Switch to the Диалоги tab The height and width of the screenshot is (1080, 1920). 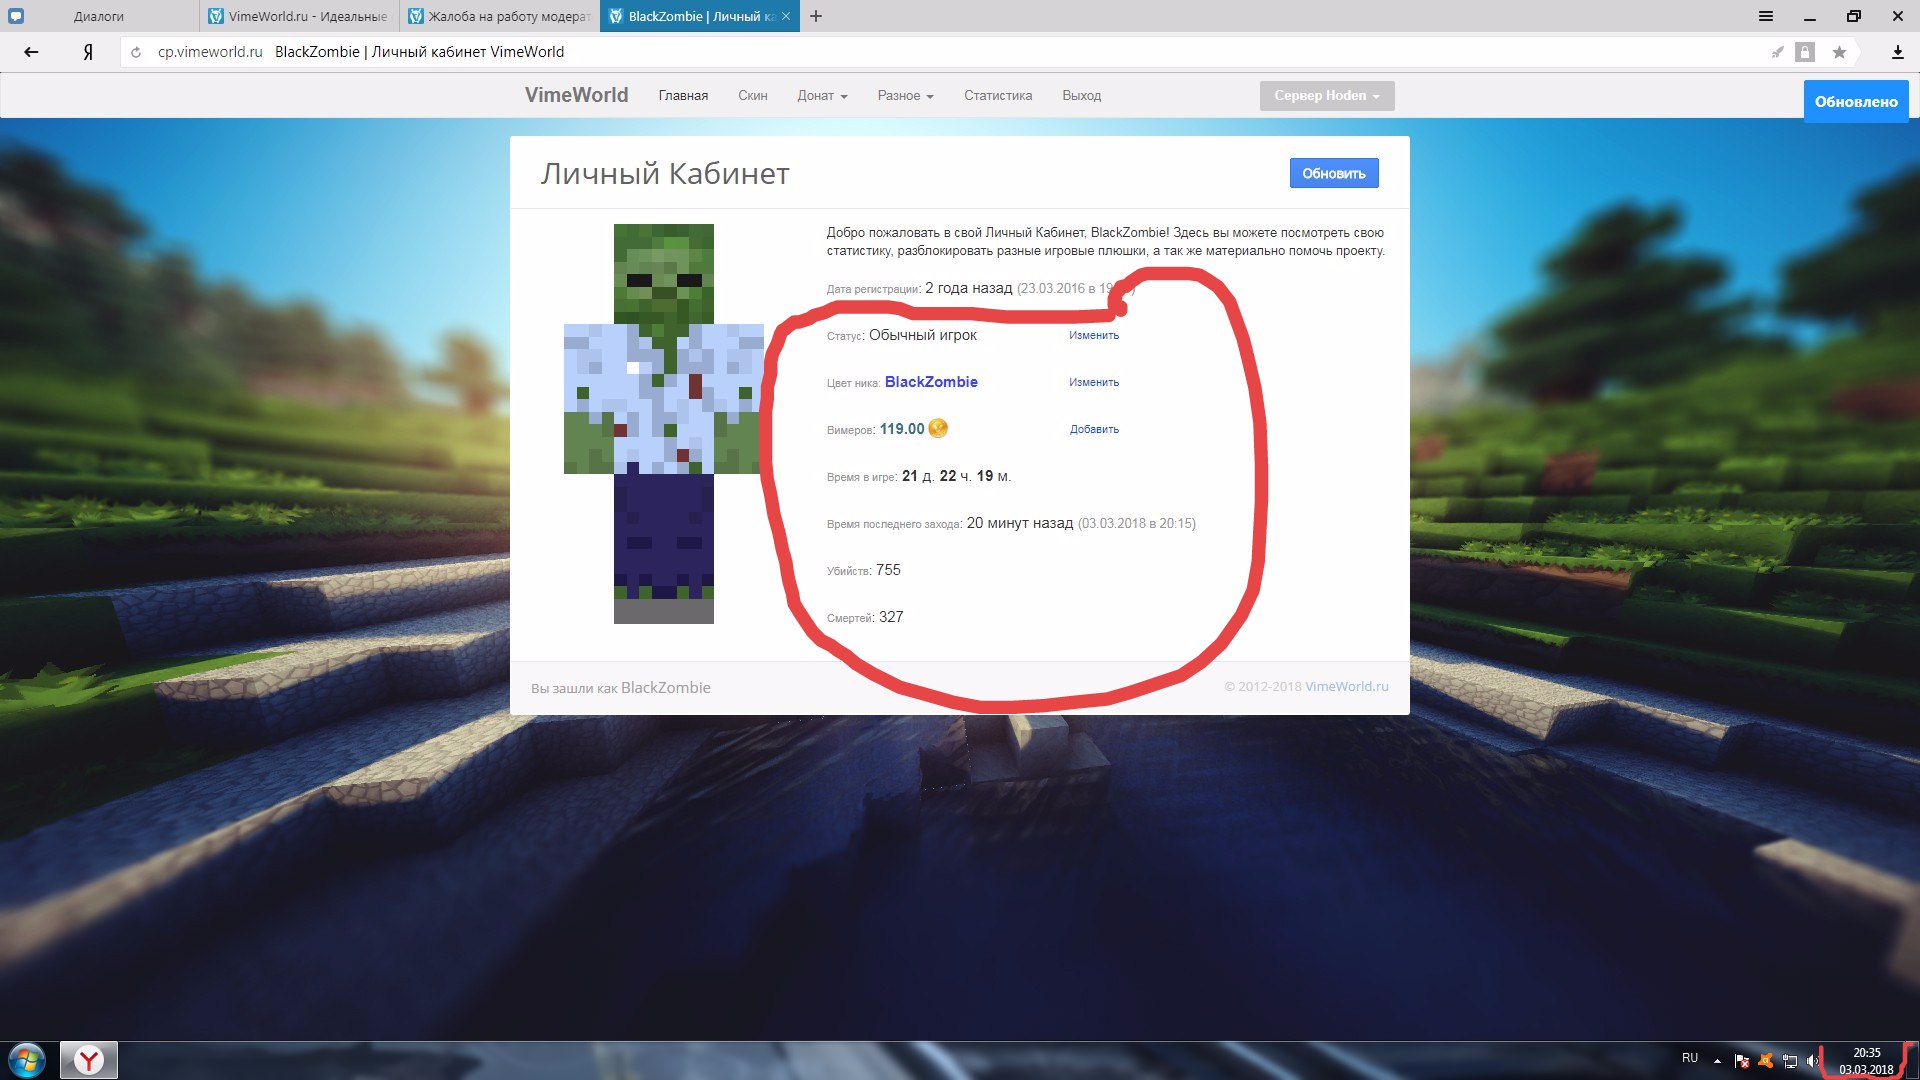(x=99, y=16)
